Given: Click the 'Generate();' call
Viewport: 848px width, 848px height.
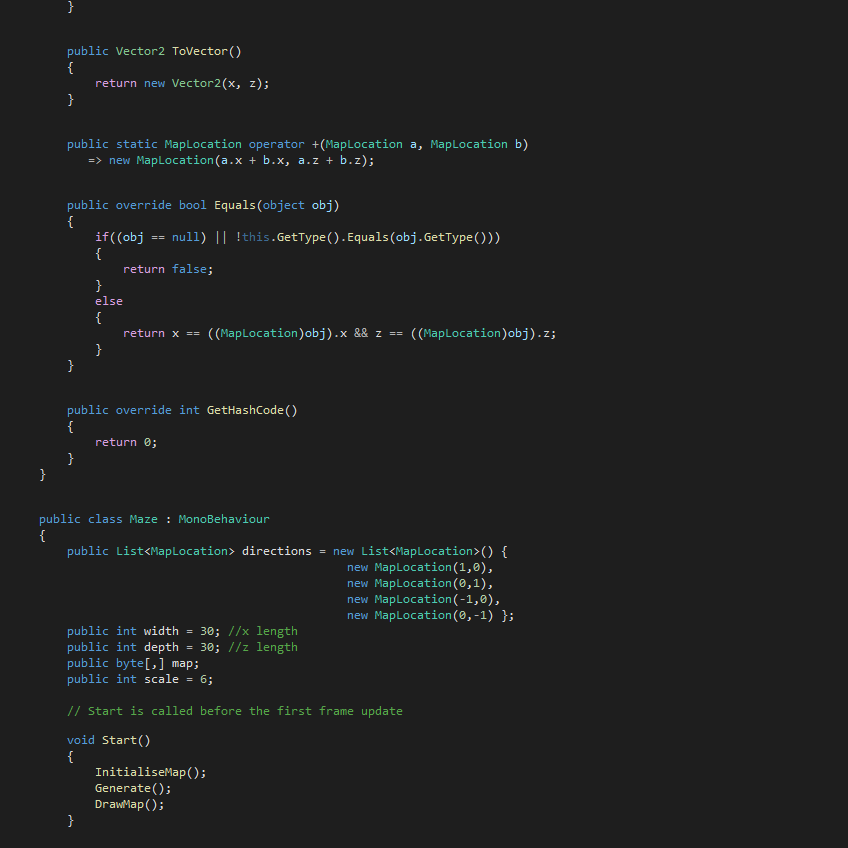Looking at the screenshot, I should click(133, 789).
